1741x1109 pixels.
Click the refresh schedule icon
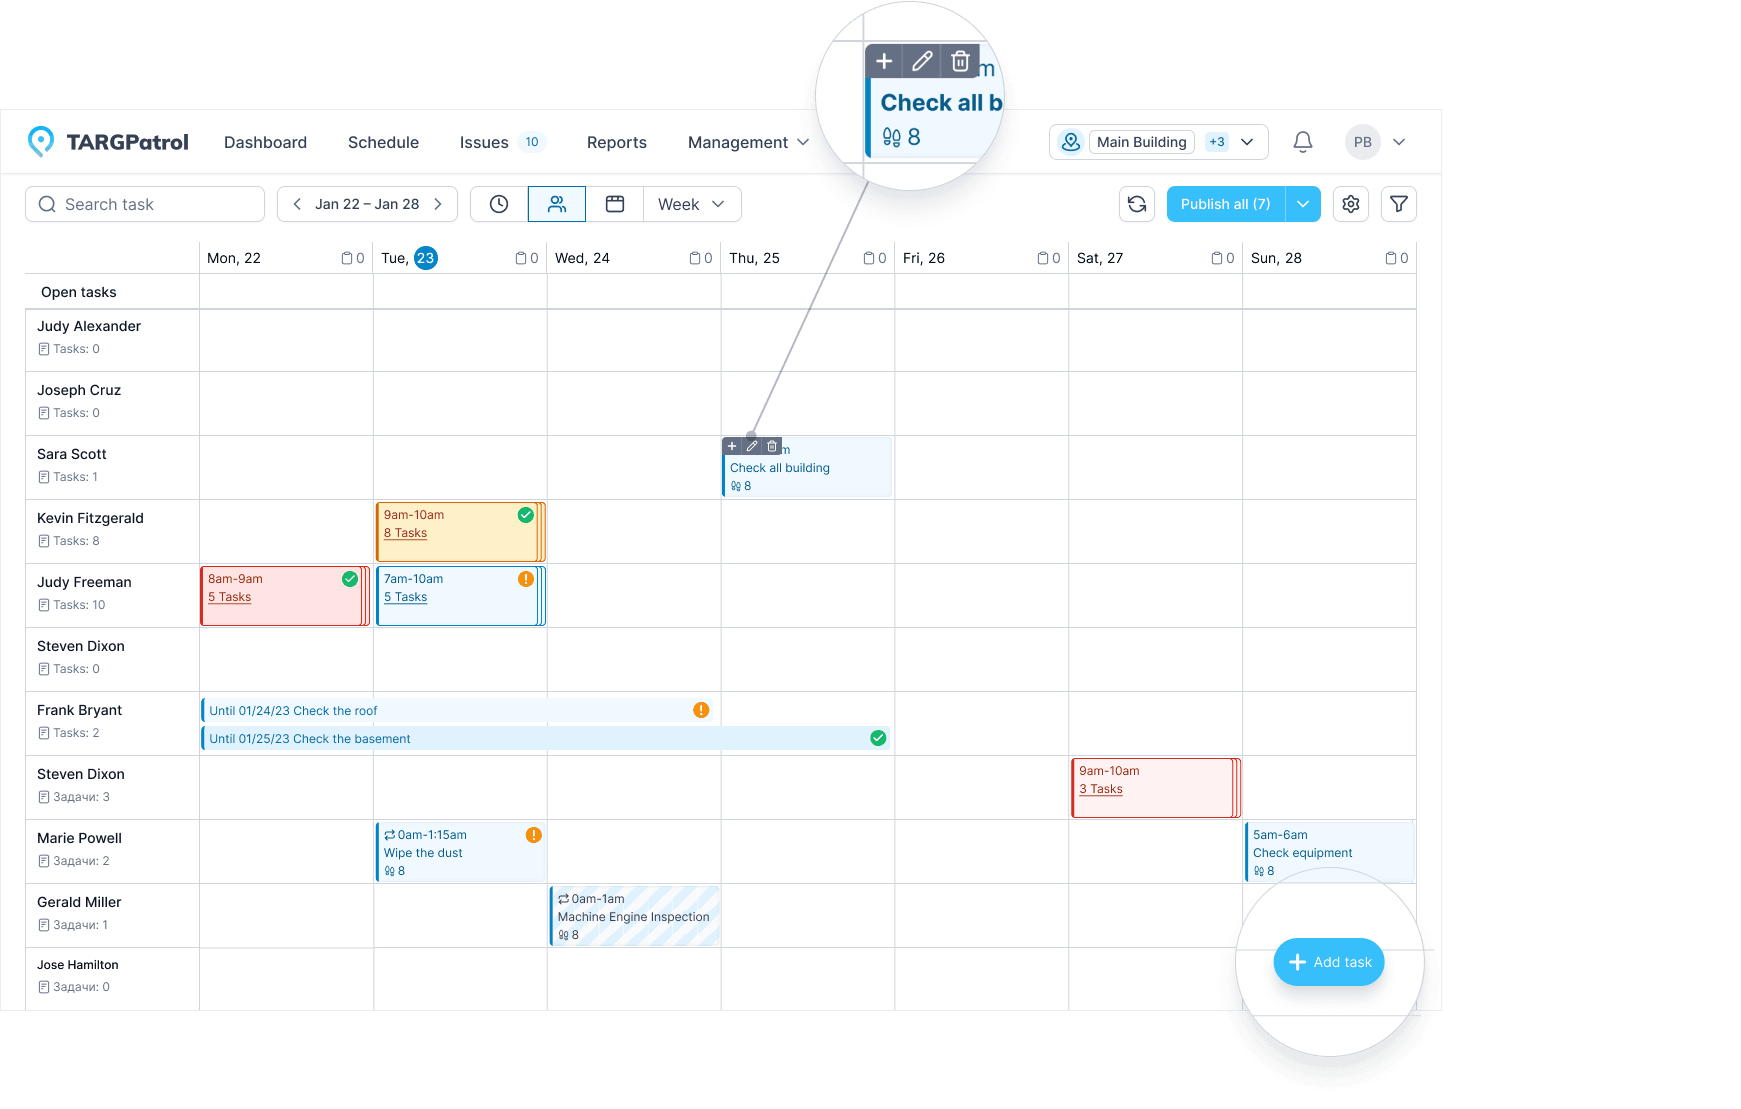(1137, 204)
